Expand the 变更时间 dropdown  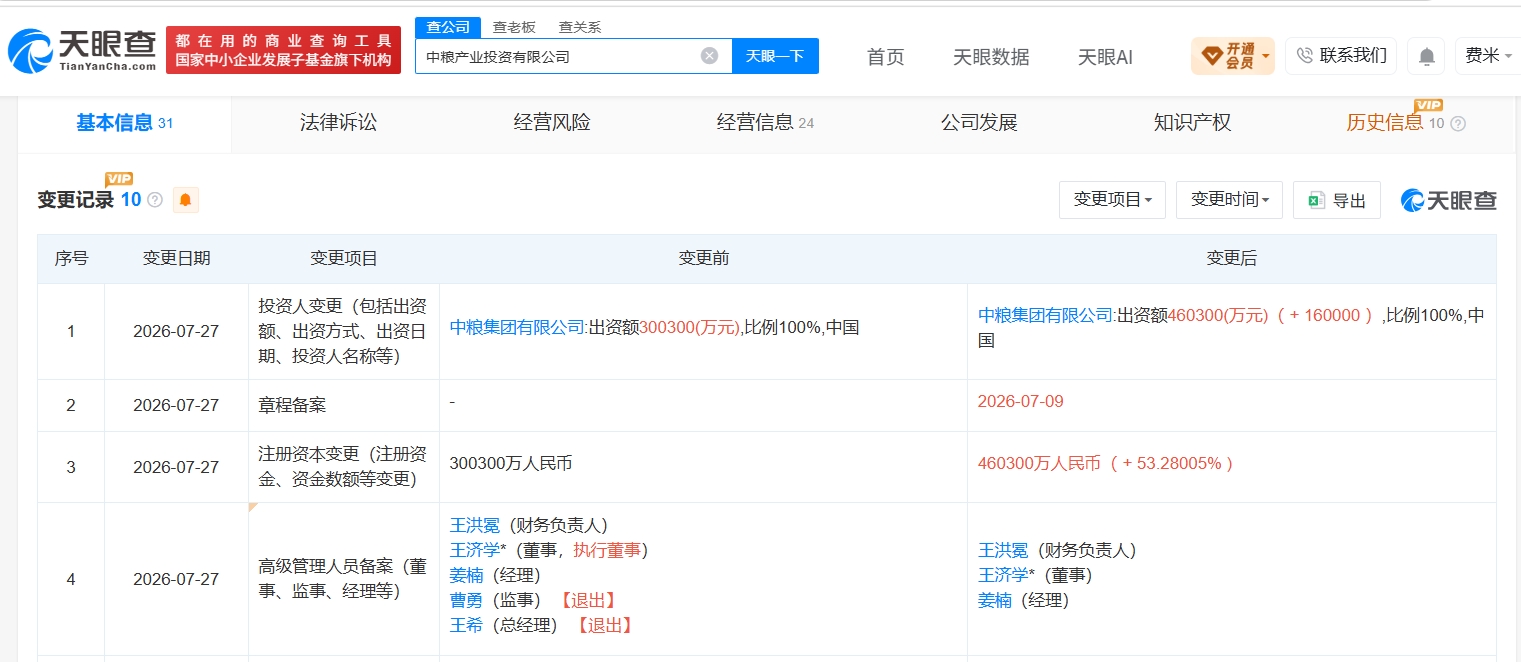[1229, 200]
